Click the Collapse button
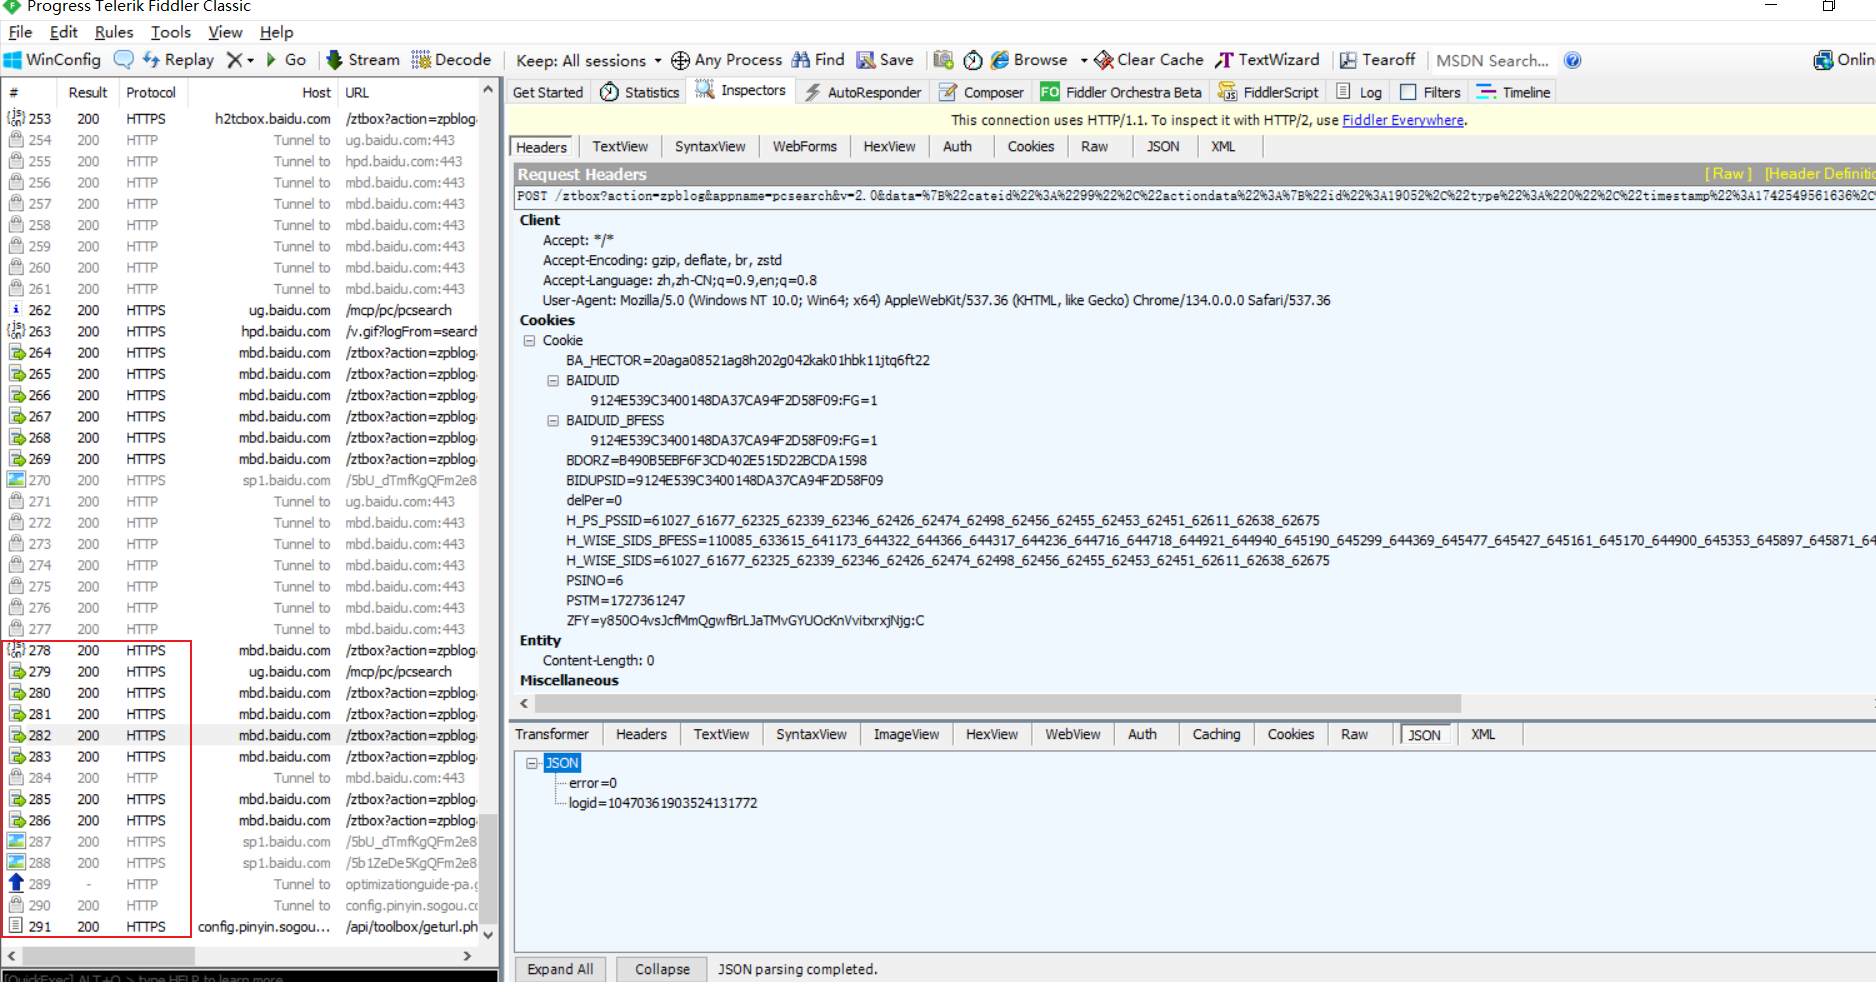This screenshot has height=982, width=1876. 662,969
